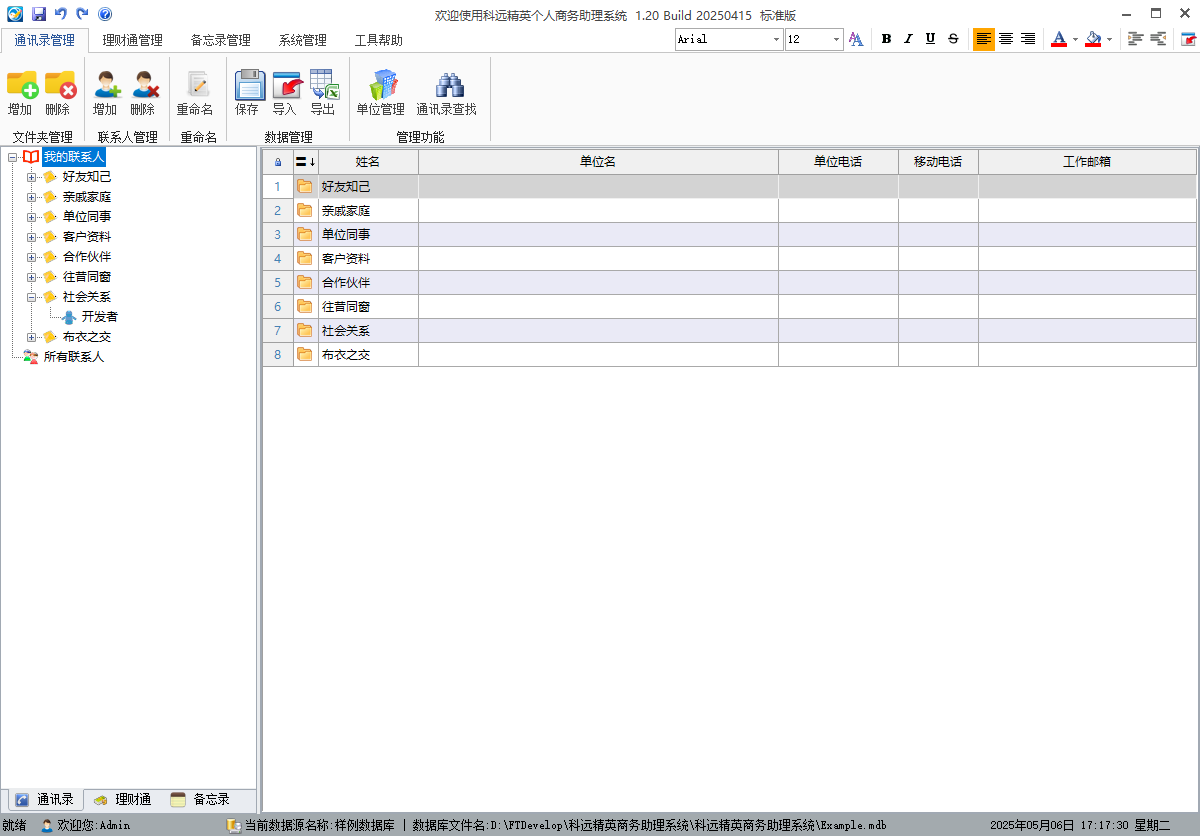The width and height of the screenshot is (1200, 836).
Task: Click the font color letter A button
Action: (x=1058, y=39)
